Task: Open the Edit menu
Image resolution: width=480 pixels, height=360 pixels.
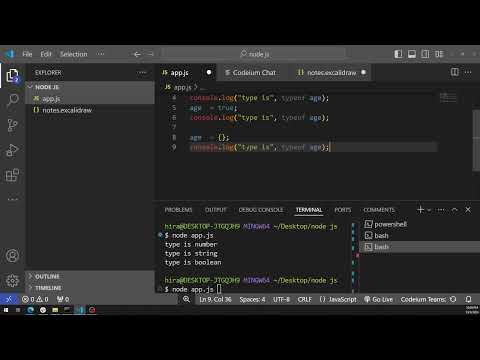Action: tap(46, 54)
